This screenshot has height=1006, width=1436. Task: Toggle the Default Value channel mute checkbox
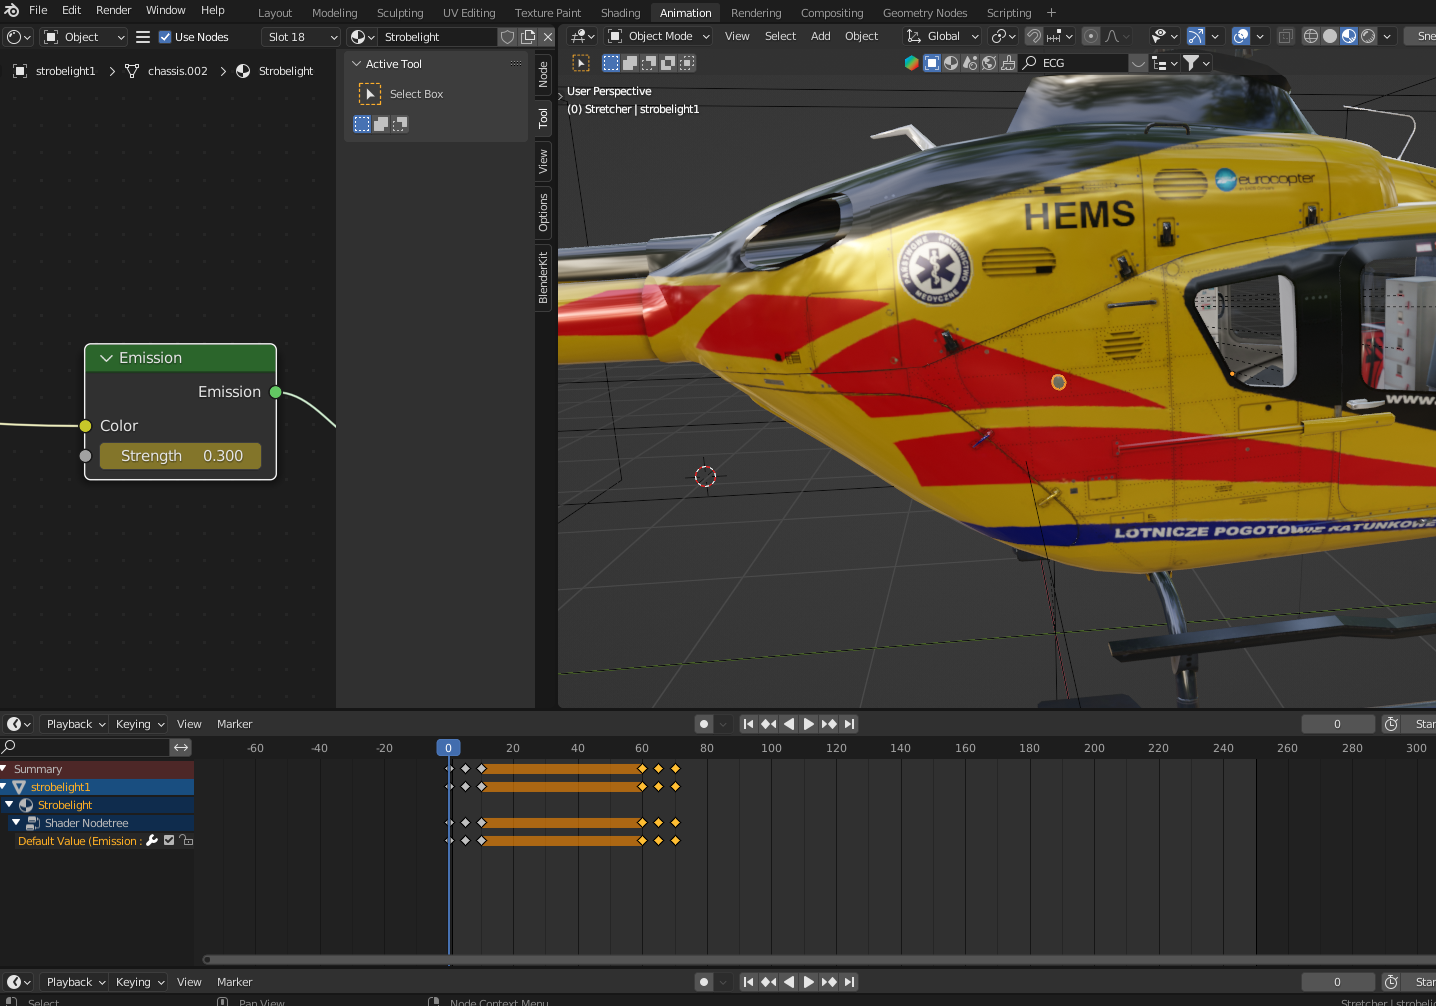(169, 841)
